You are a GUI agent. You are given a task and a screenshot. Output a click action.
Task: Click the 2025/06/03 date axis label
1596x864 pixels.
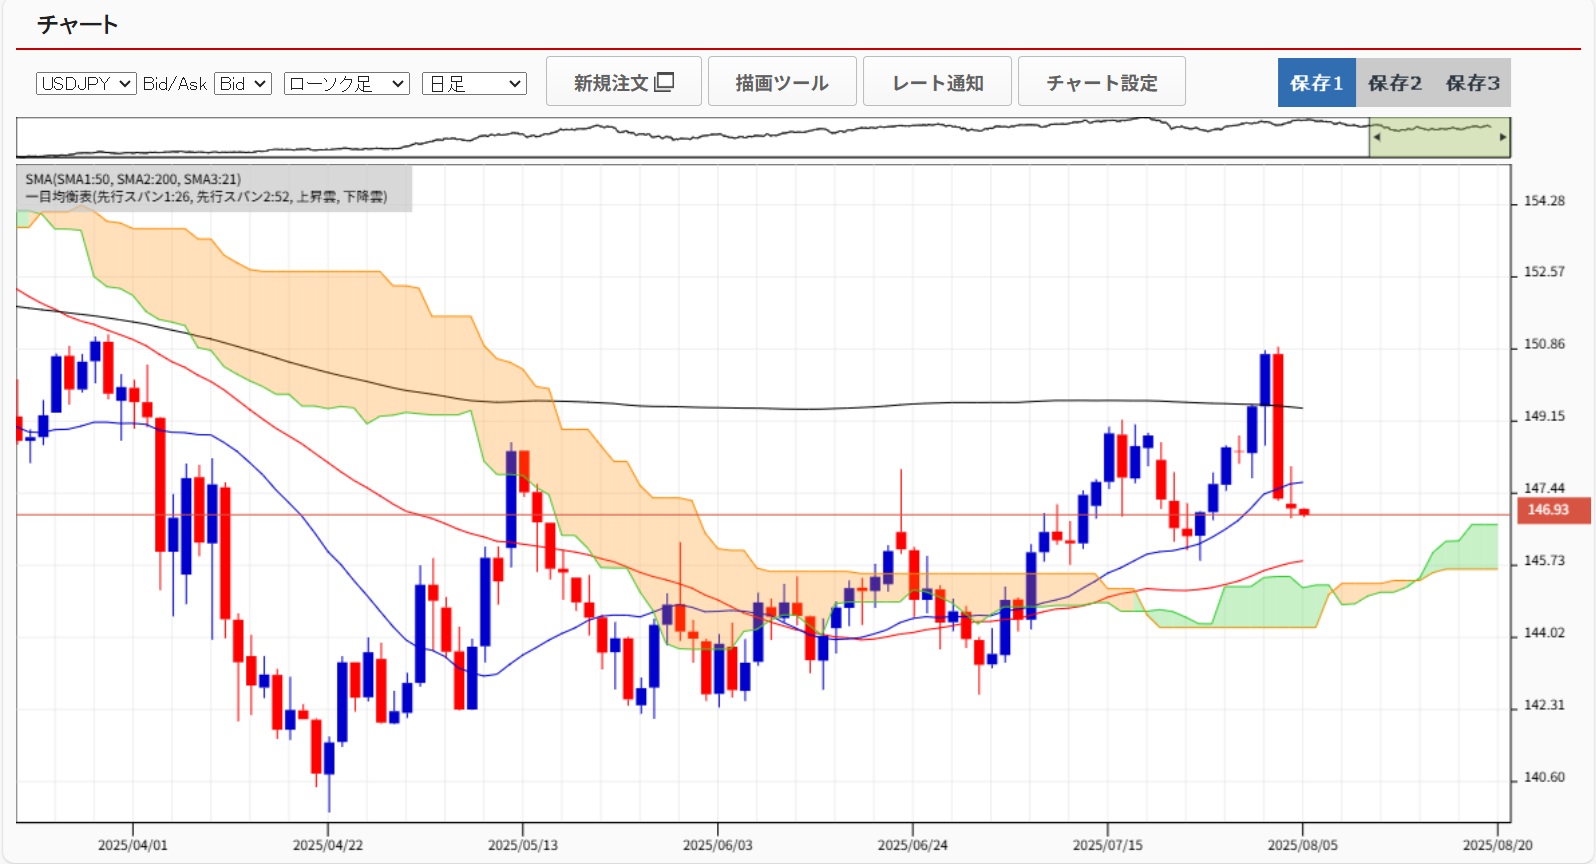[x=718, y=845]
